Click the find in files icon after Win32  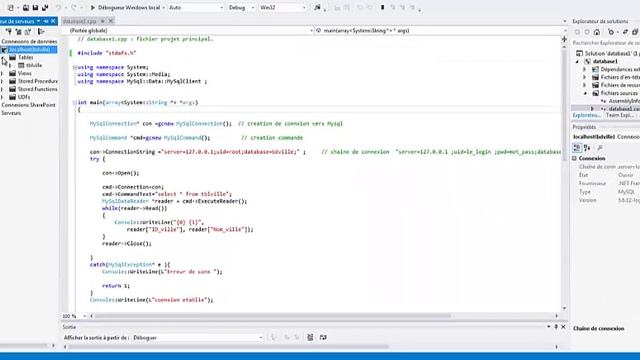click(317, 7)
